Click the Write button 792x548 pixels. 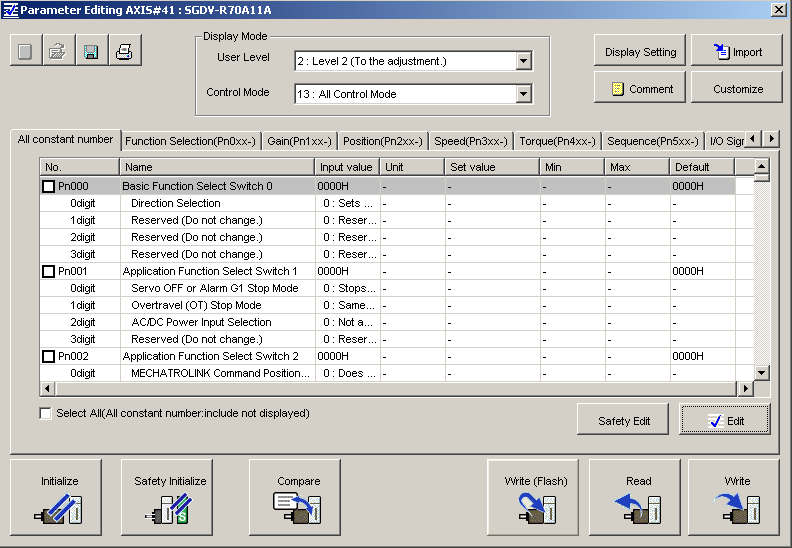tap(734, 497)
